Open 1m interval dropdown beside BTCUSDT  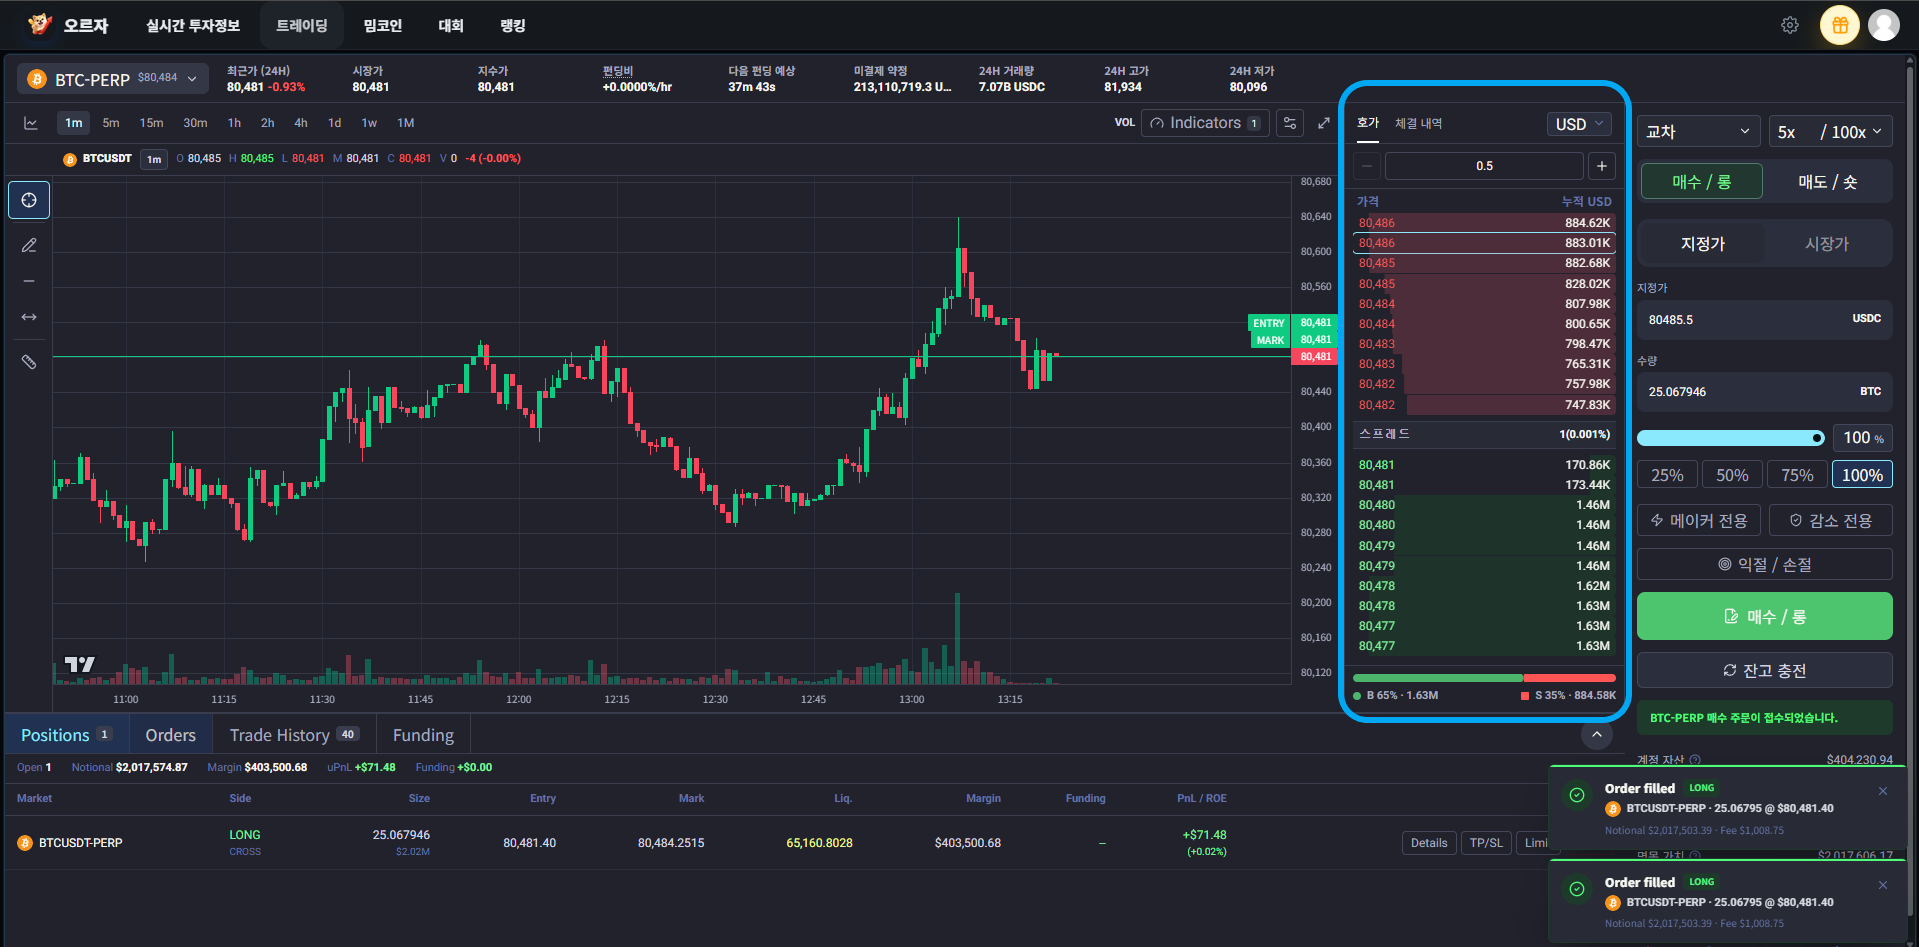click(x=154, y=159)
